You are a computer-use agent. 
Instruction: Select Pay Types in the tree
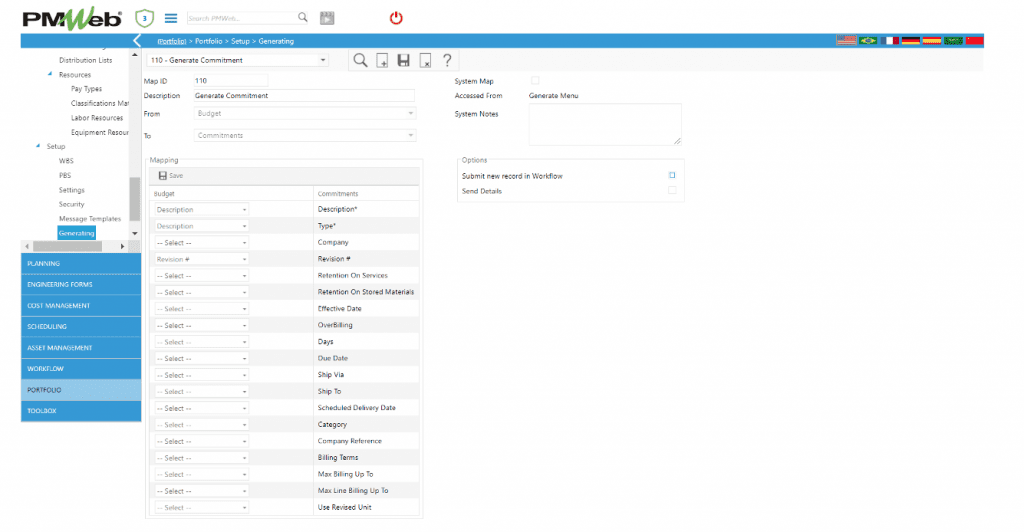pos(86,89)
